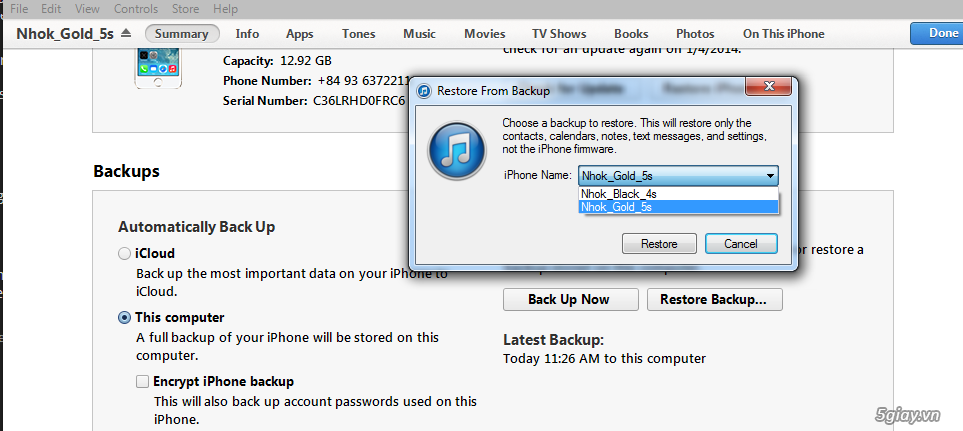
Task: Click the Restore From Backup title text
Action: 493,91
